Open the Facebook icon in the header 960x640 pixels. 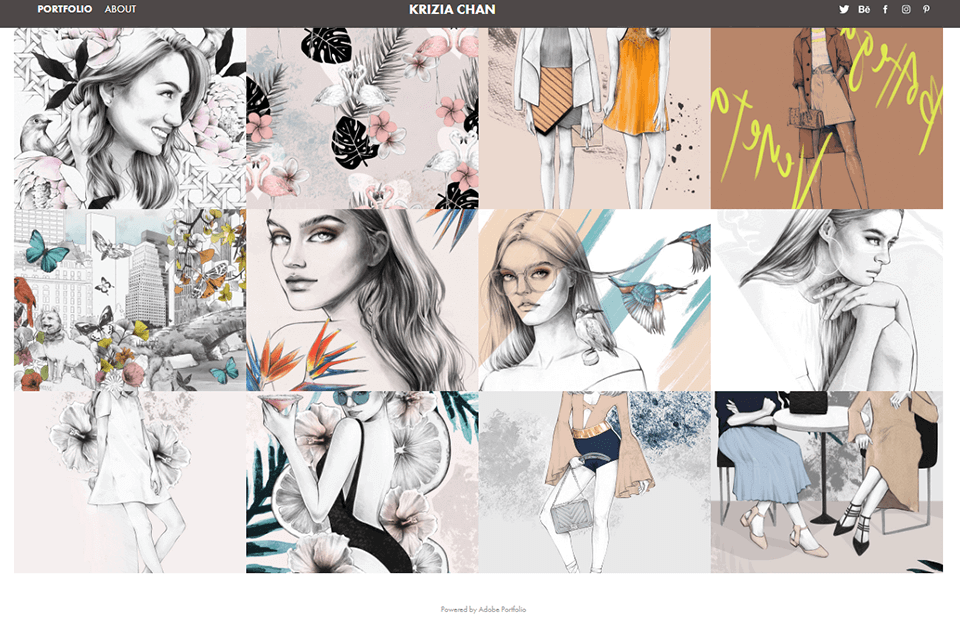click(885, 9)
